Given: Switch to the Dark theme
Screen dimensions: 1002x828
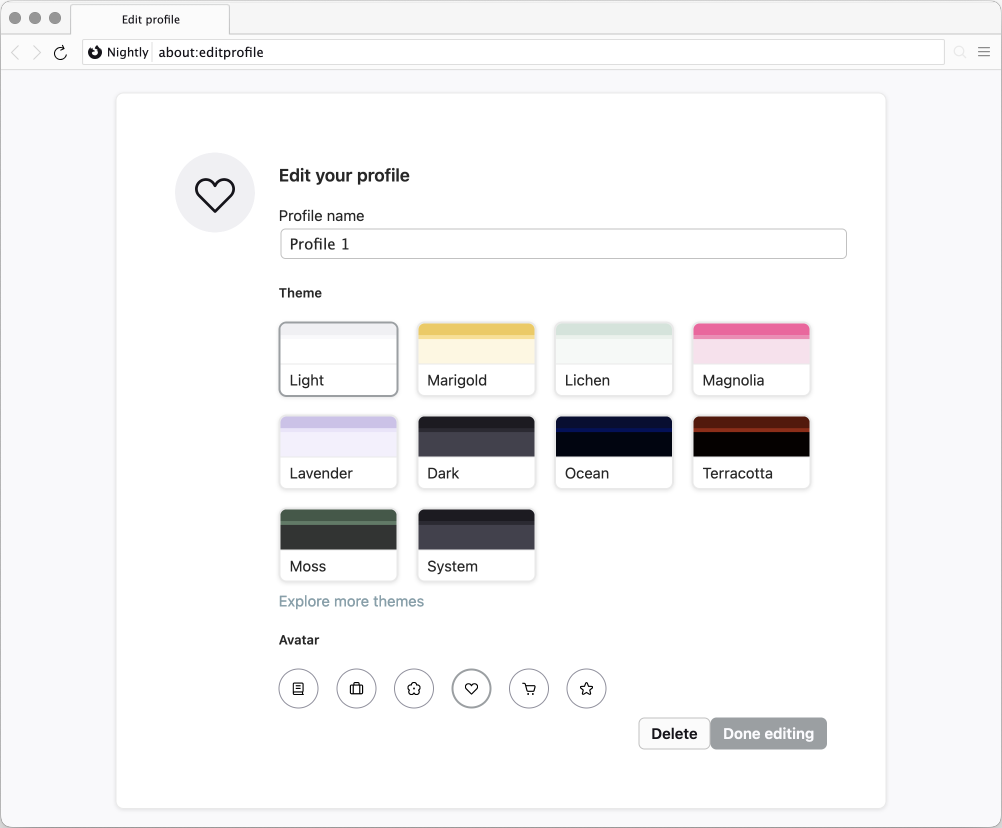Looking at the screenshot, I should [x=476, y=452].
